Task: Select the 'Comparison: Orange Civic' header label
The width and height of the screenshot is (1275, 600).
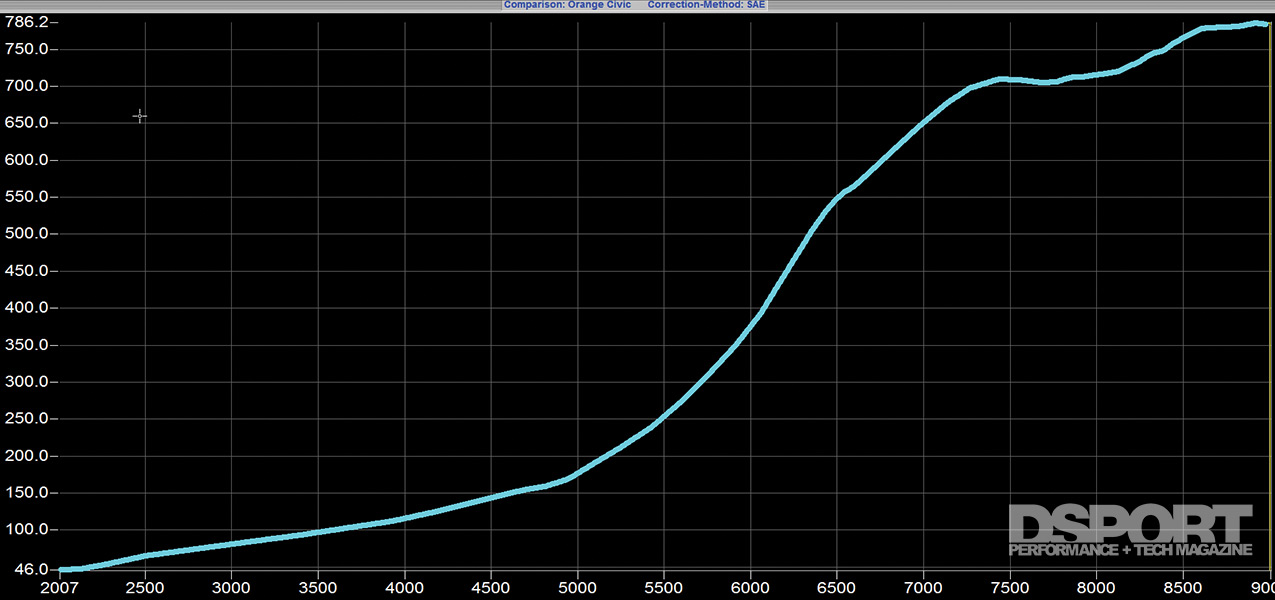Action: pyautogui.click(x=567, y=5)
